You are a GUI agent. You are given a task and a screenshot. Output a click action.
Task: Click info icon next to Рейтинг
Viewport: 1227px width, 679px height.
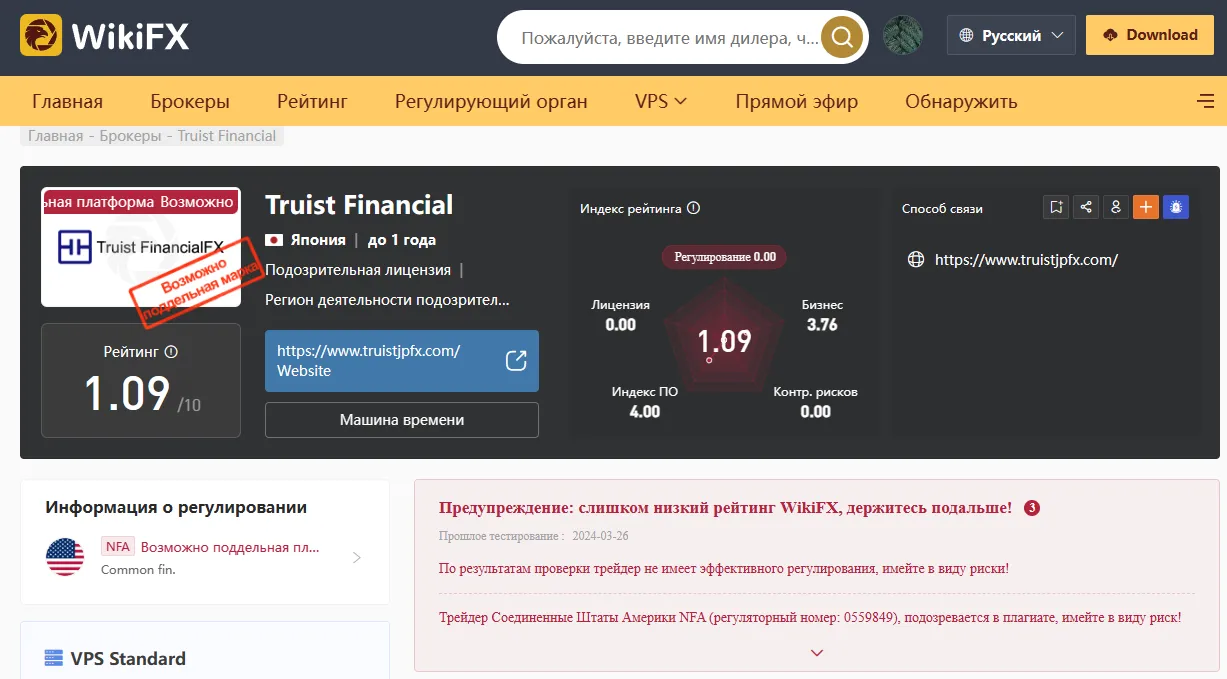tap(171, 352)
